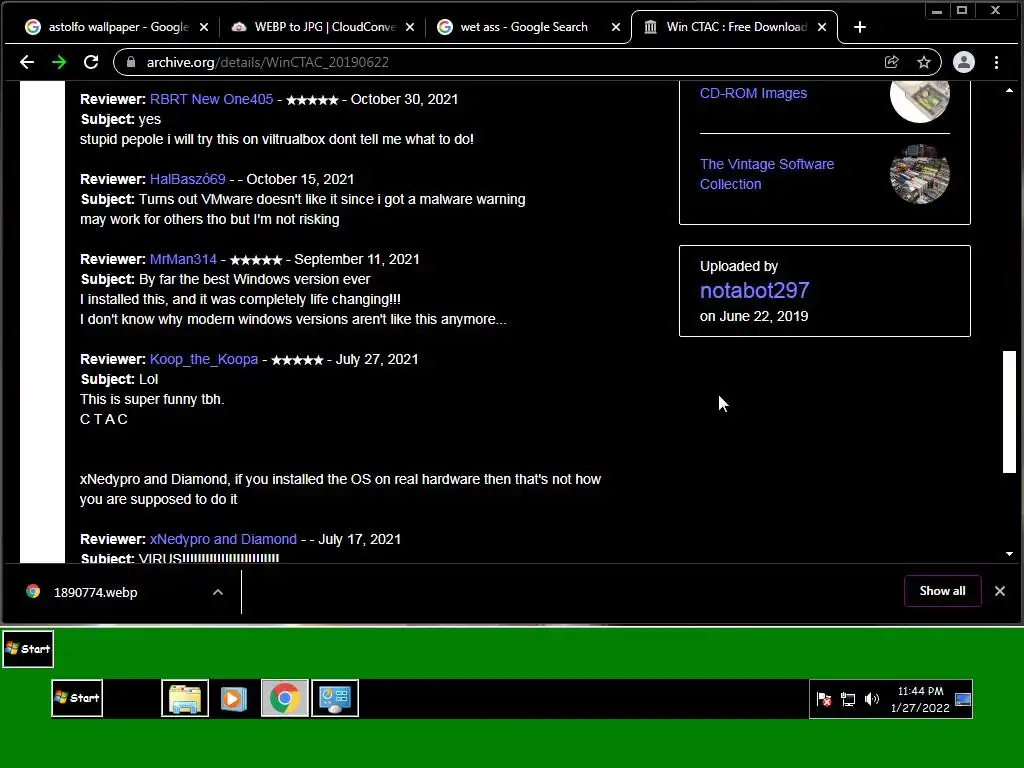Bookmark this page with star icon
Image resolution: width=1024 pixels, height=768 pixels.
[923, 62]
